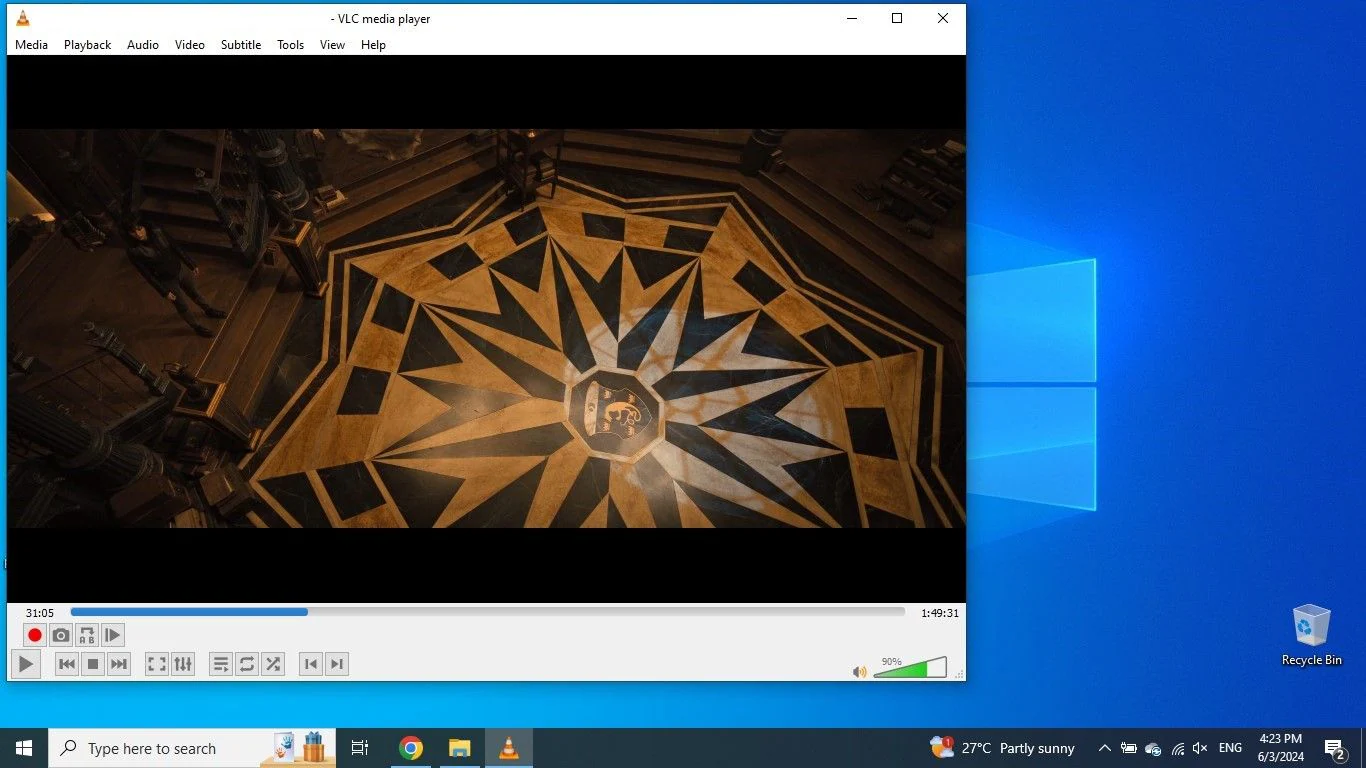Click the VLC cone icon in title bar
Screen dimensions: 1366x768
(23, 18)
